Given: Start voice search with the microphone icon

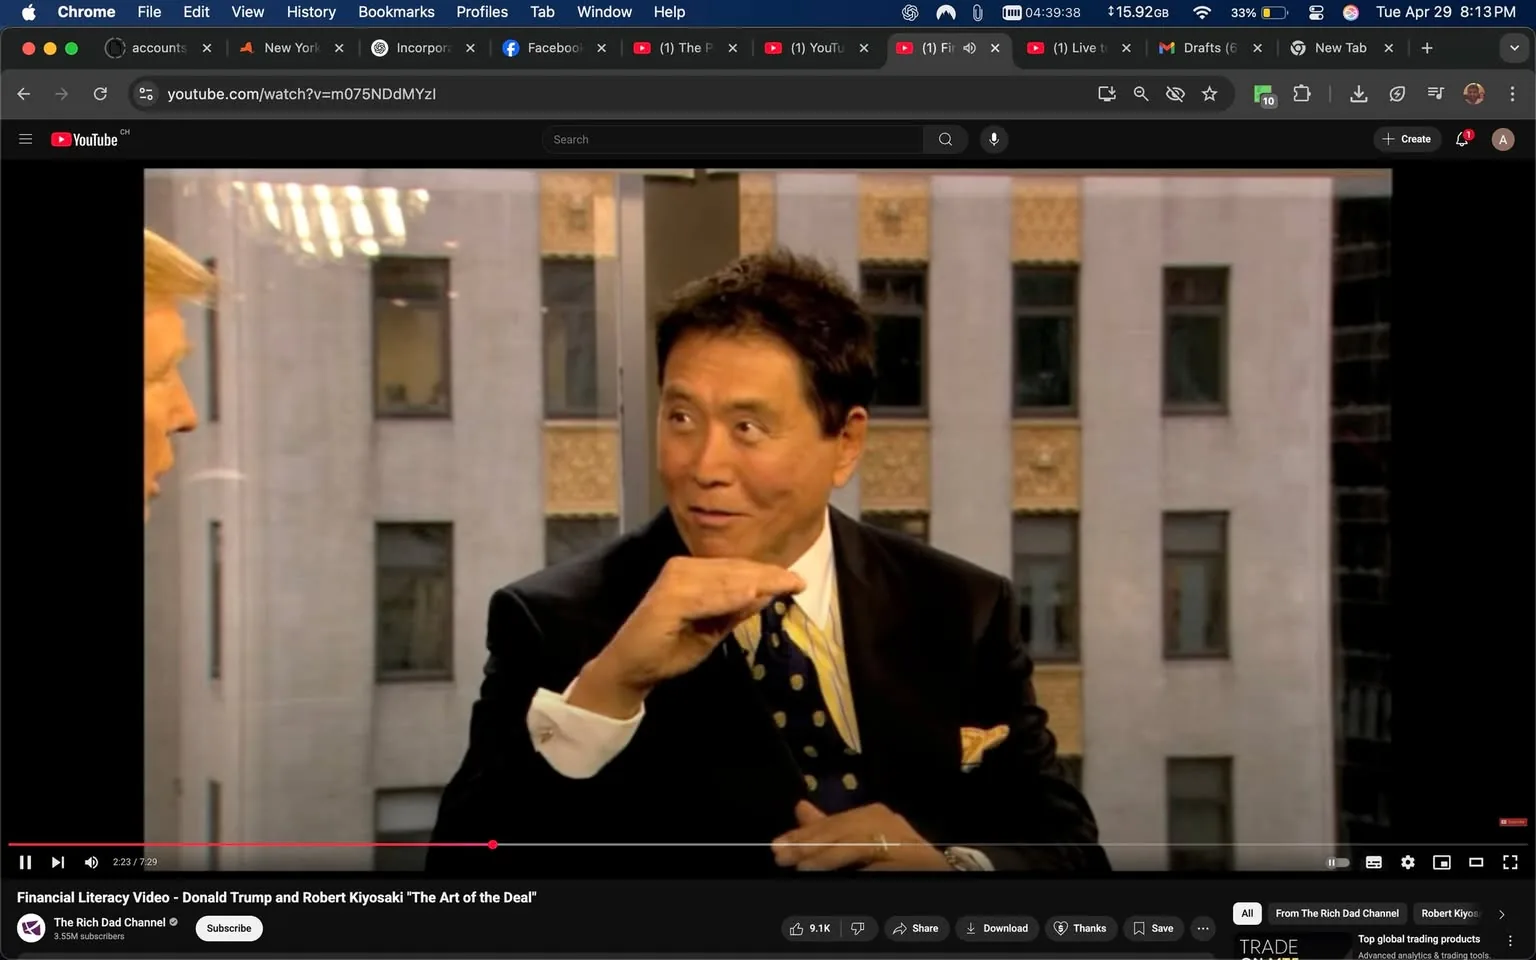Looking at the screenshot, I should pyautogui.click(x=994, y=139).
